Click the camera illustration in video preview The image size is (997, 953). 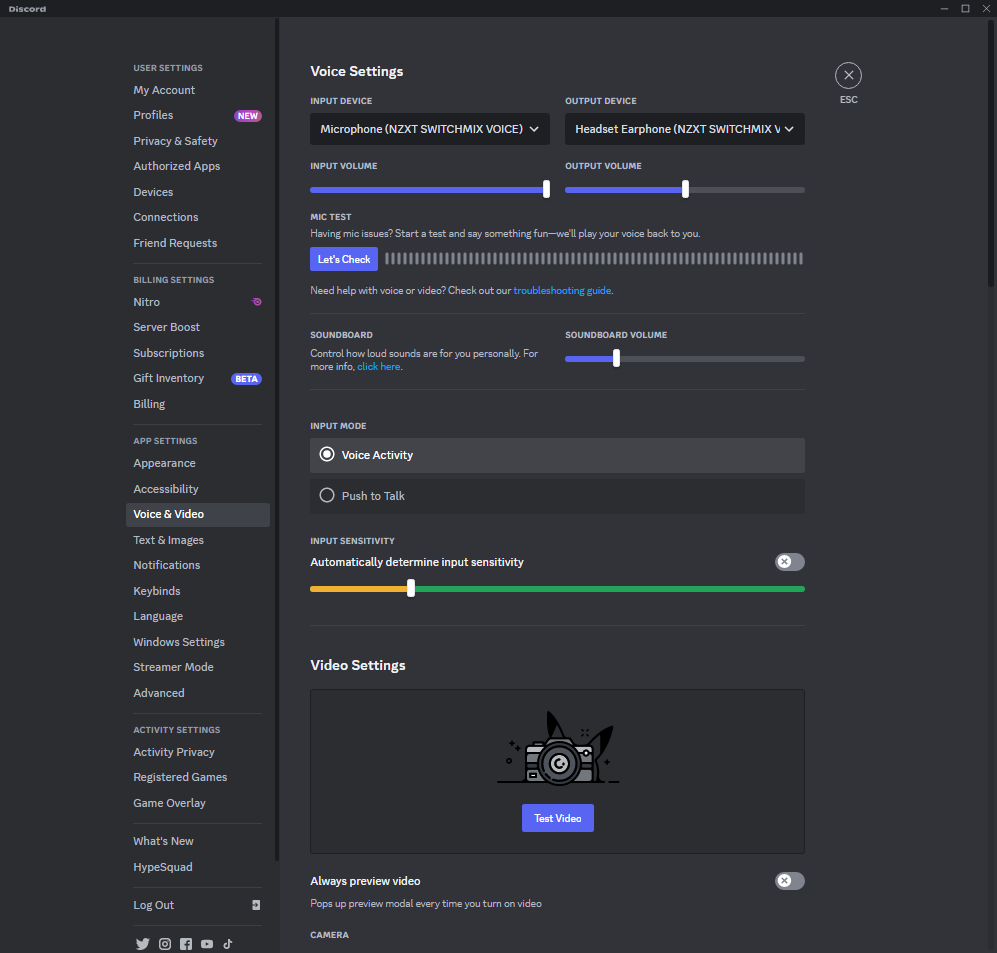tap(558, 748)
